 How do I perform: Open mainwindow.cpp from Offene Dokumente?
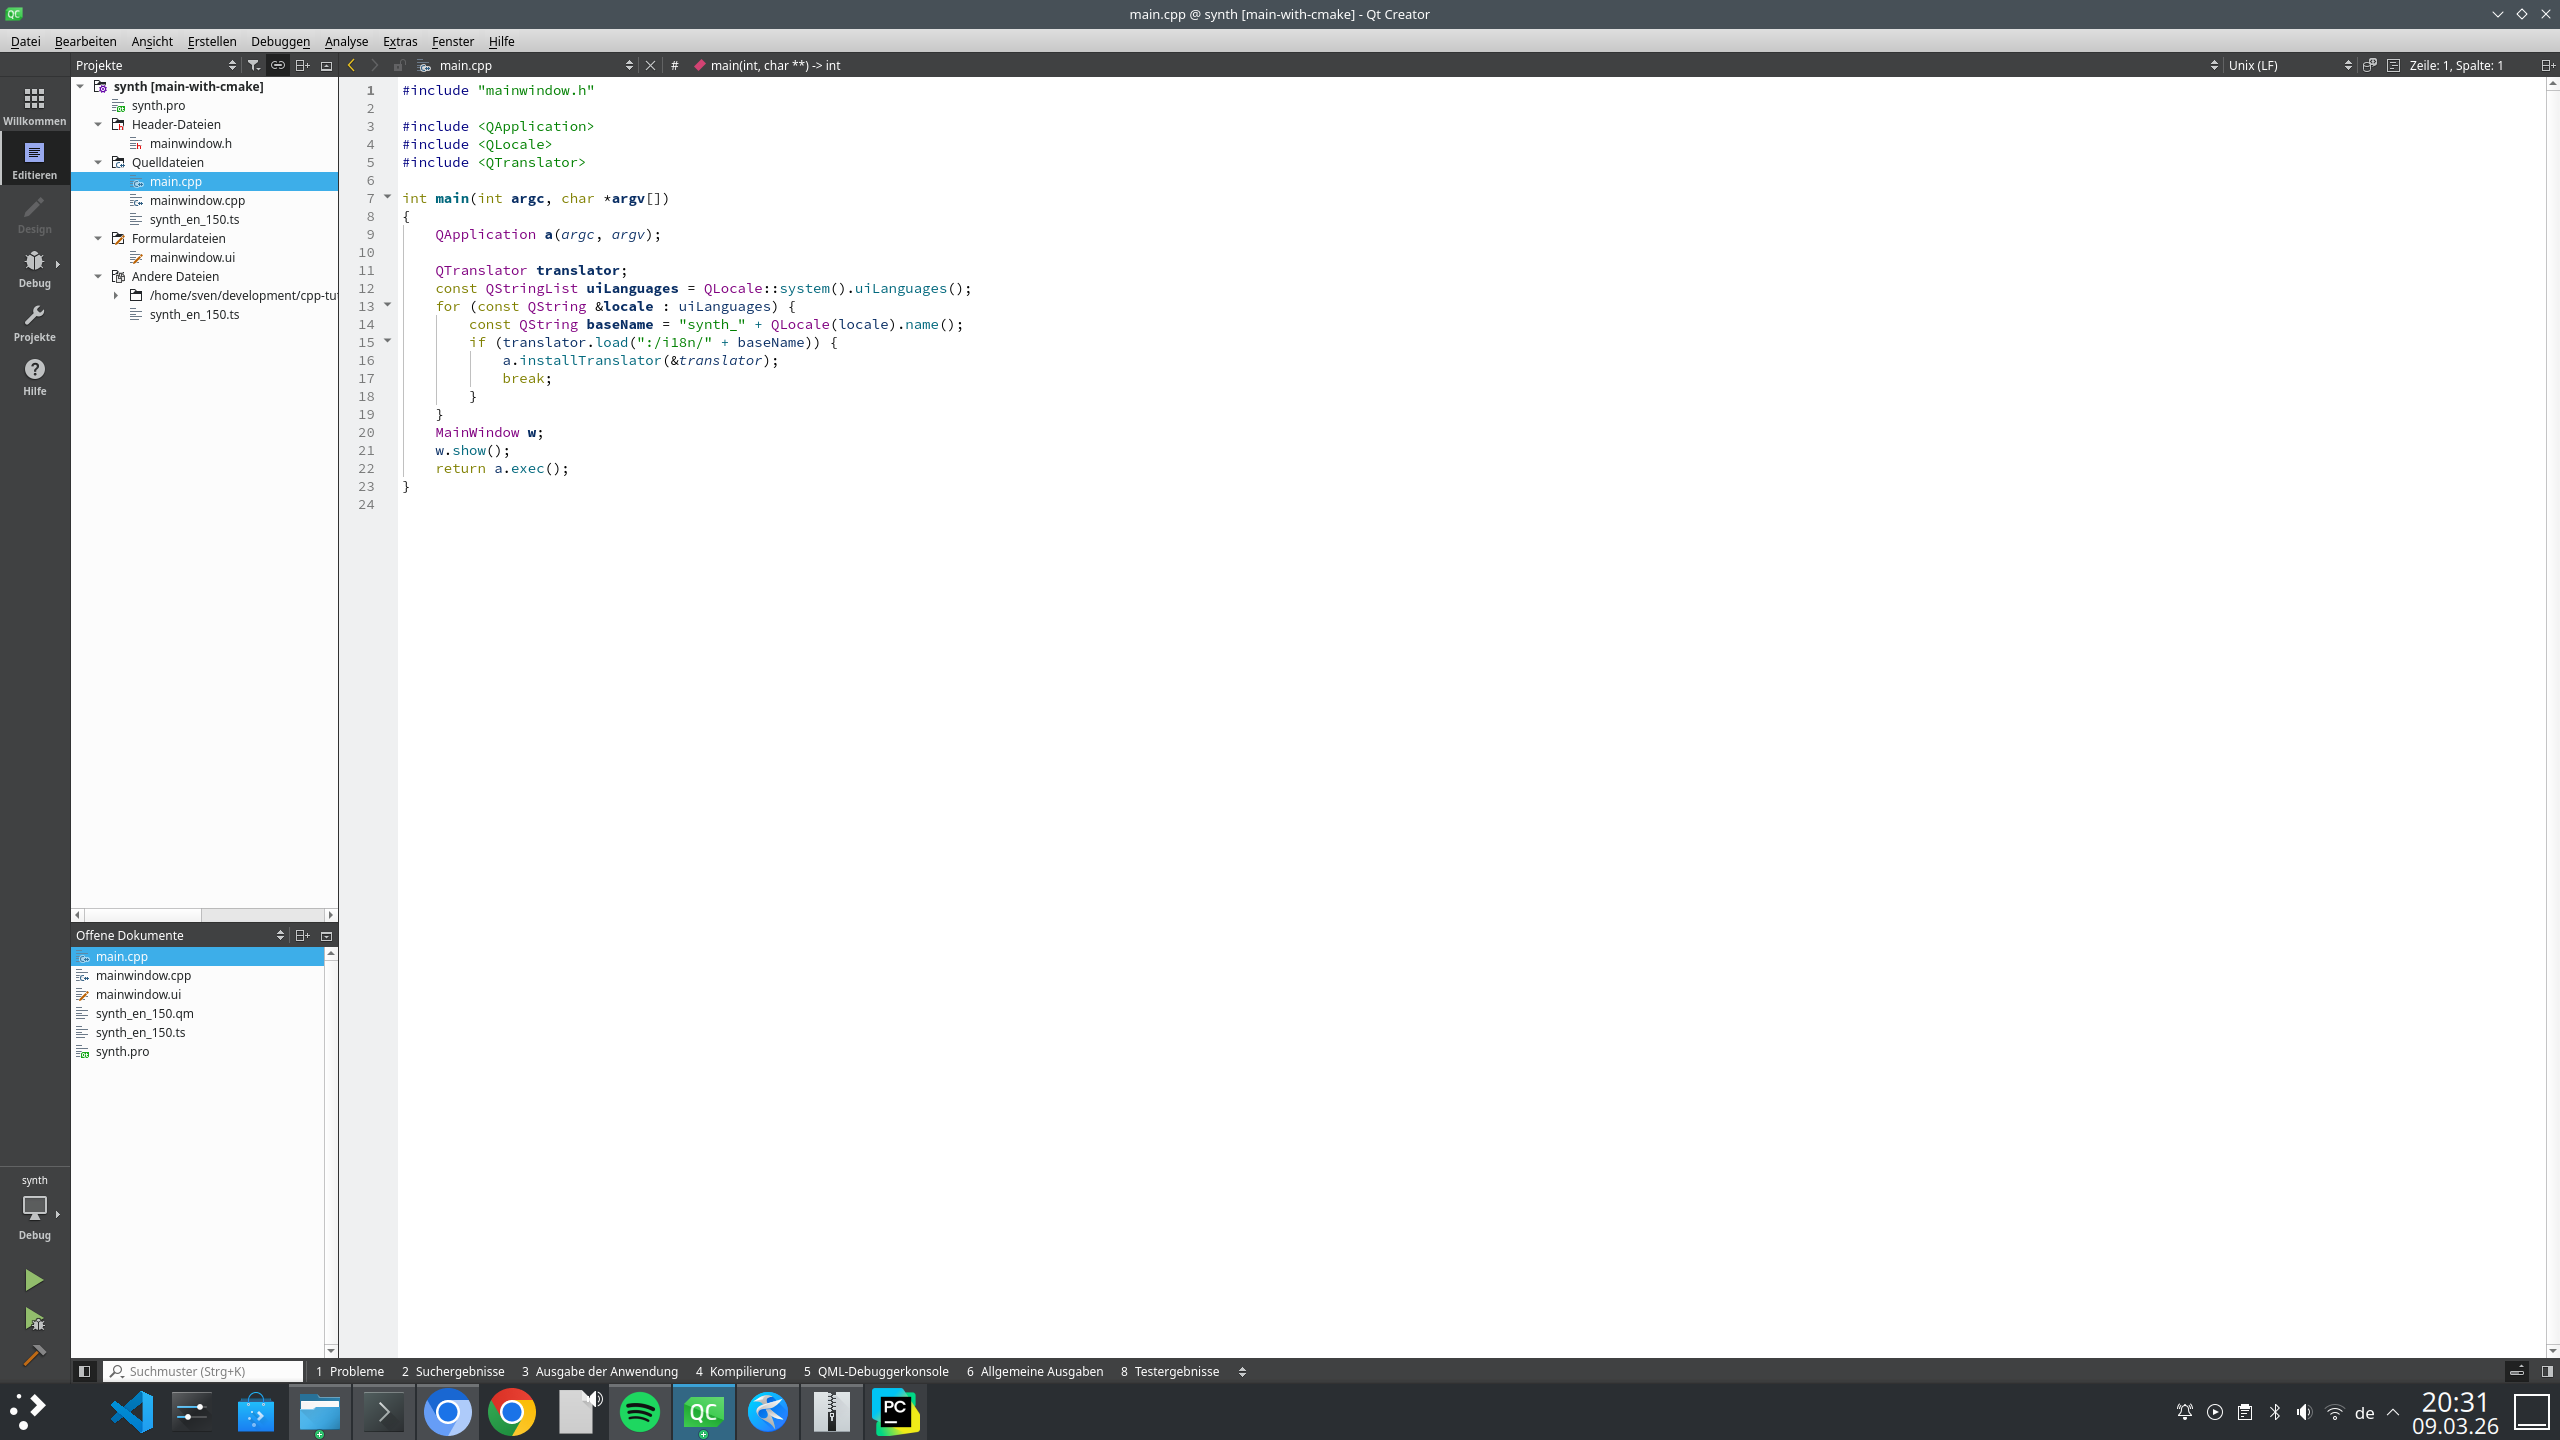tap(143, 975)
